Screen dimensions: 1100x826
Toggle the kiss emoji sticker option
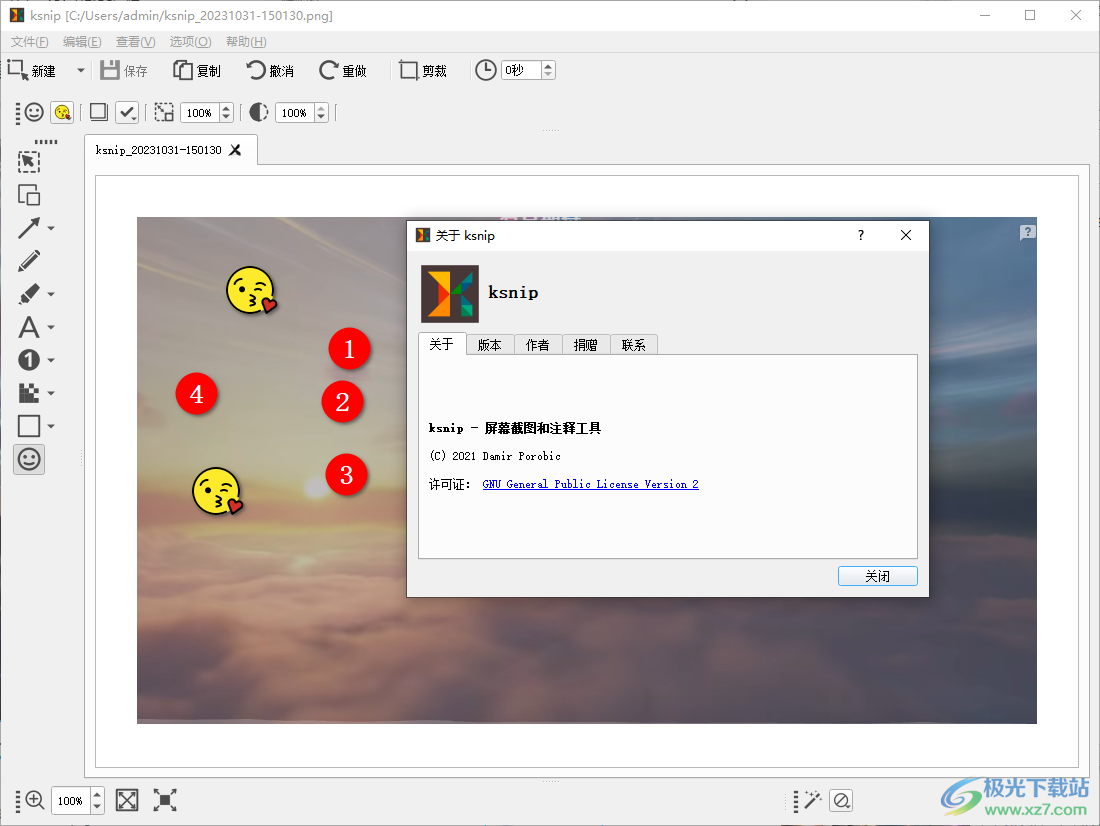click(61, 112)
